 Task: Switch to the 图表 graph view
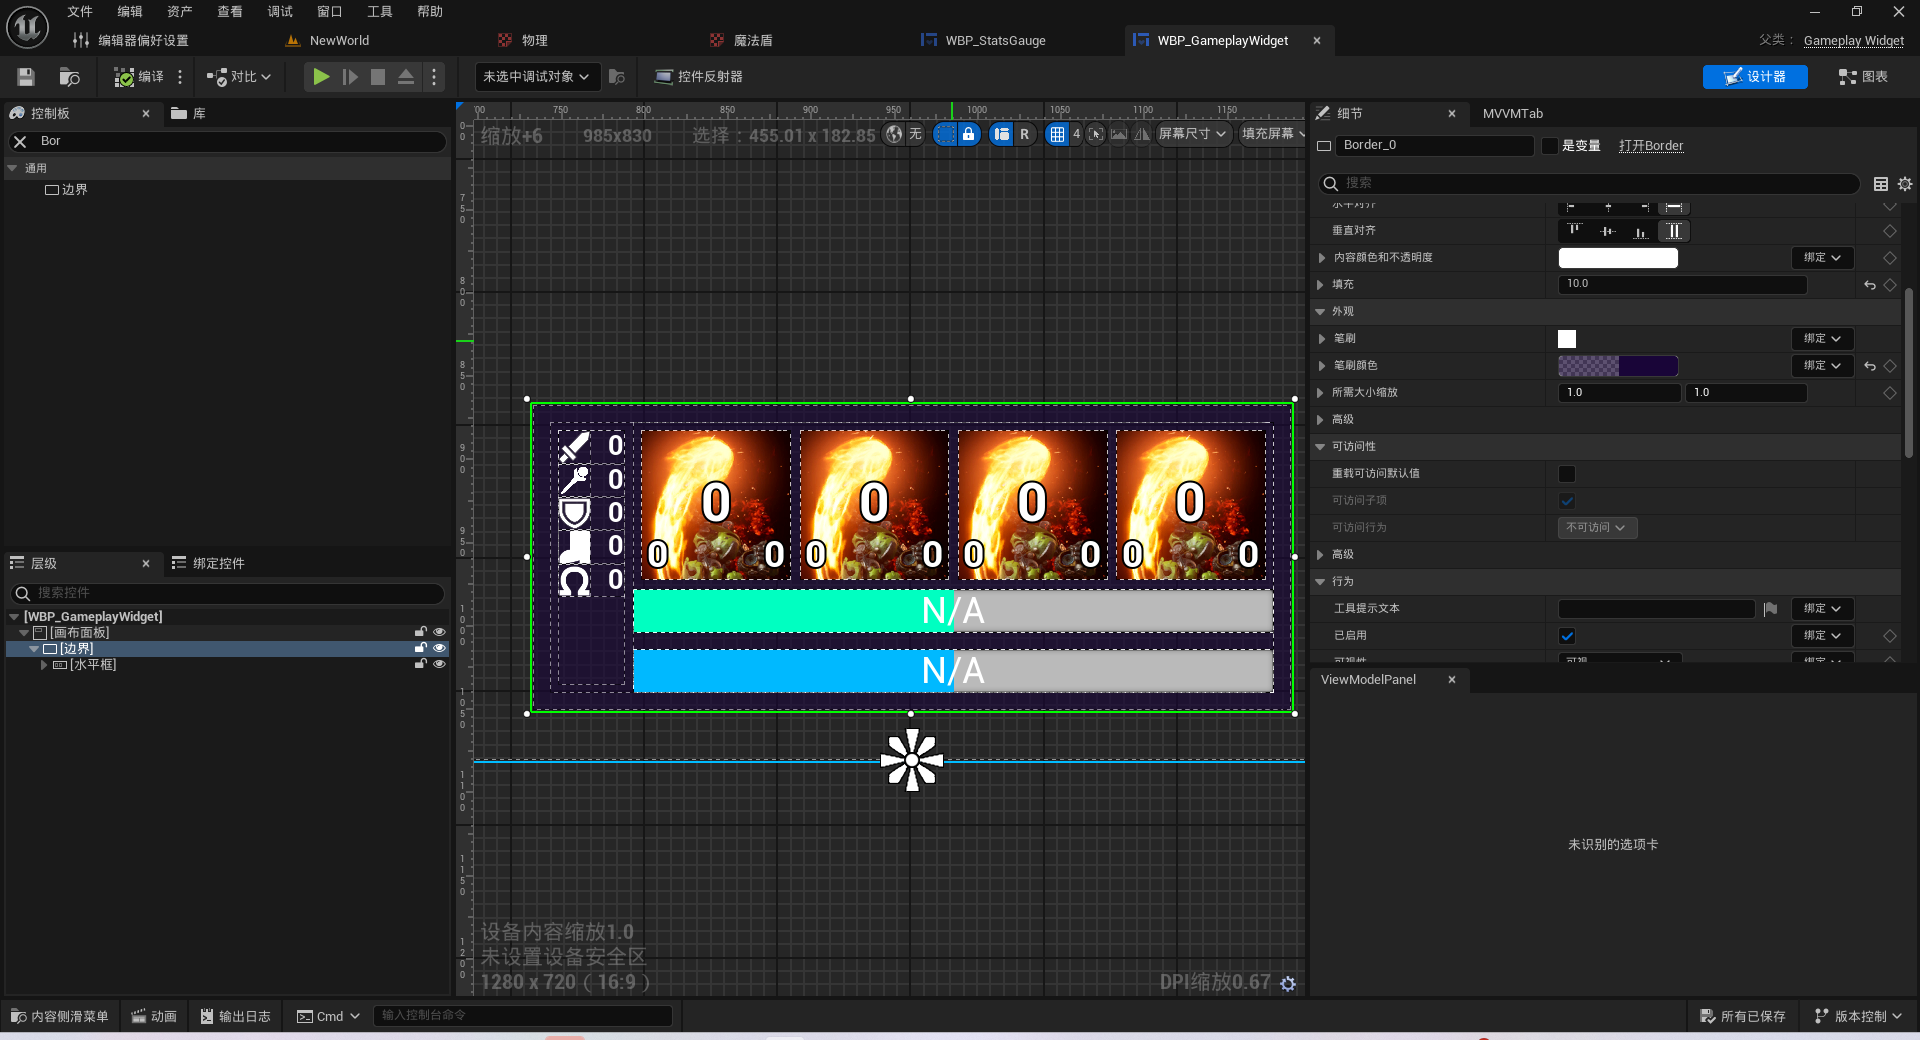coord(1863,77)
